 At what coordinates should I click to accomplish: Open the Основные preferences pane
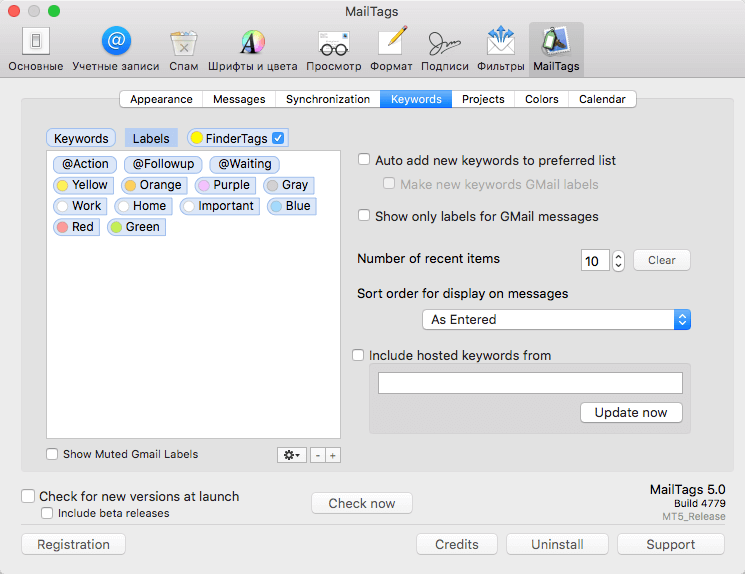[36, 49]
